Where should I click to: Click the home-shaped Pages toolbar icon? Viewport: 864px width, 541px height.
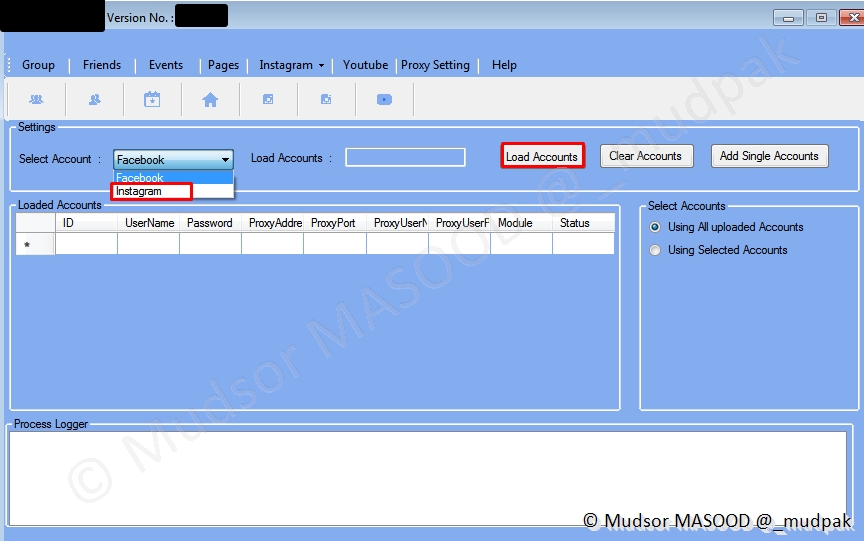coord(210,100)
